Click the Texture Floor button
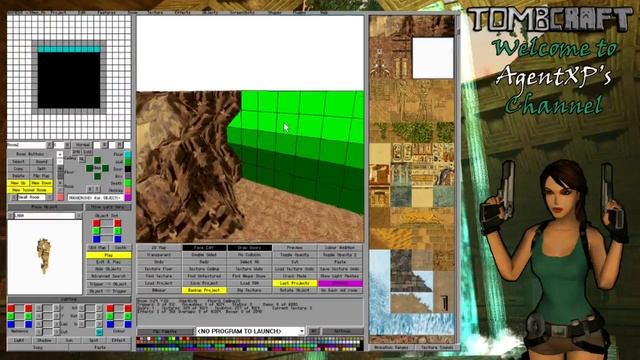The width and height of the screenshot is (640, 360). [159, 269]
